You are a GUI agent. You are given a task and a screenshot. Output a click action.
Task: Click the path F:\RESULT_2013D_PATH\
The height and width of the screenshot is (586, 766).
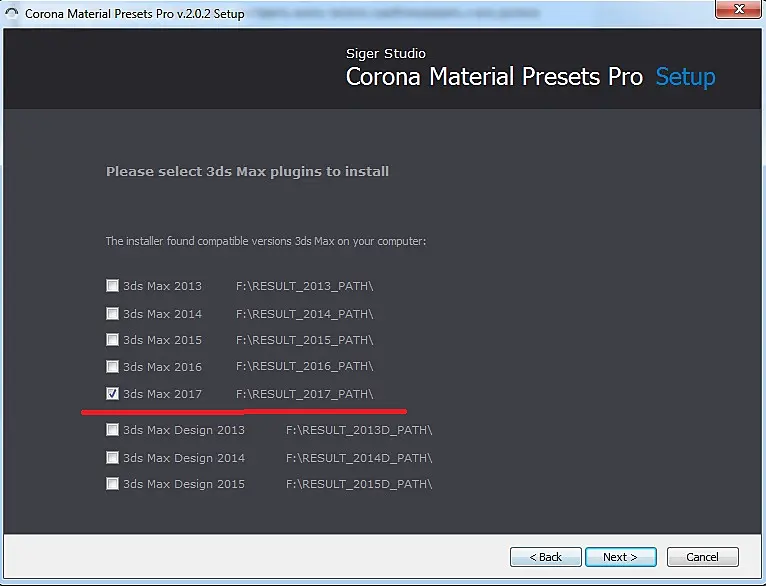pyautogui.click(x=359, y=430)
